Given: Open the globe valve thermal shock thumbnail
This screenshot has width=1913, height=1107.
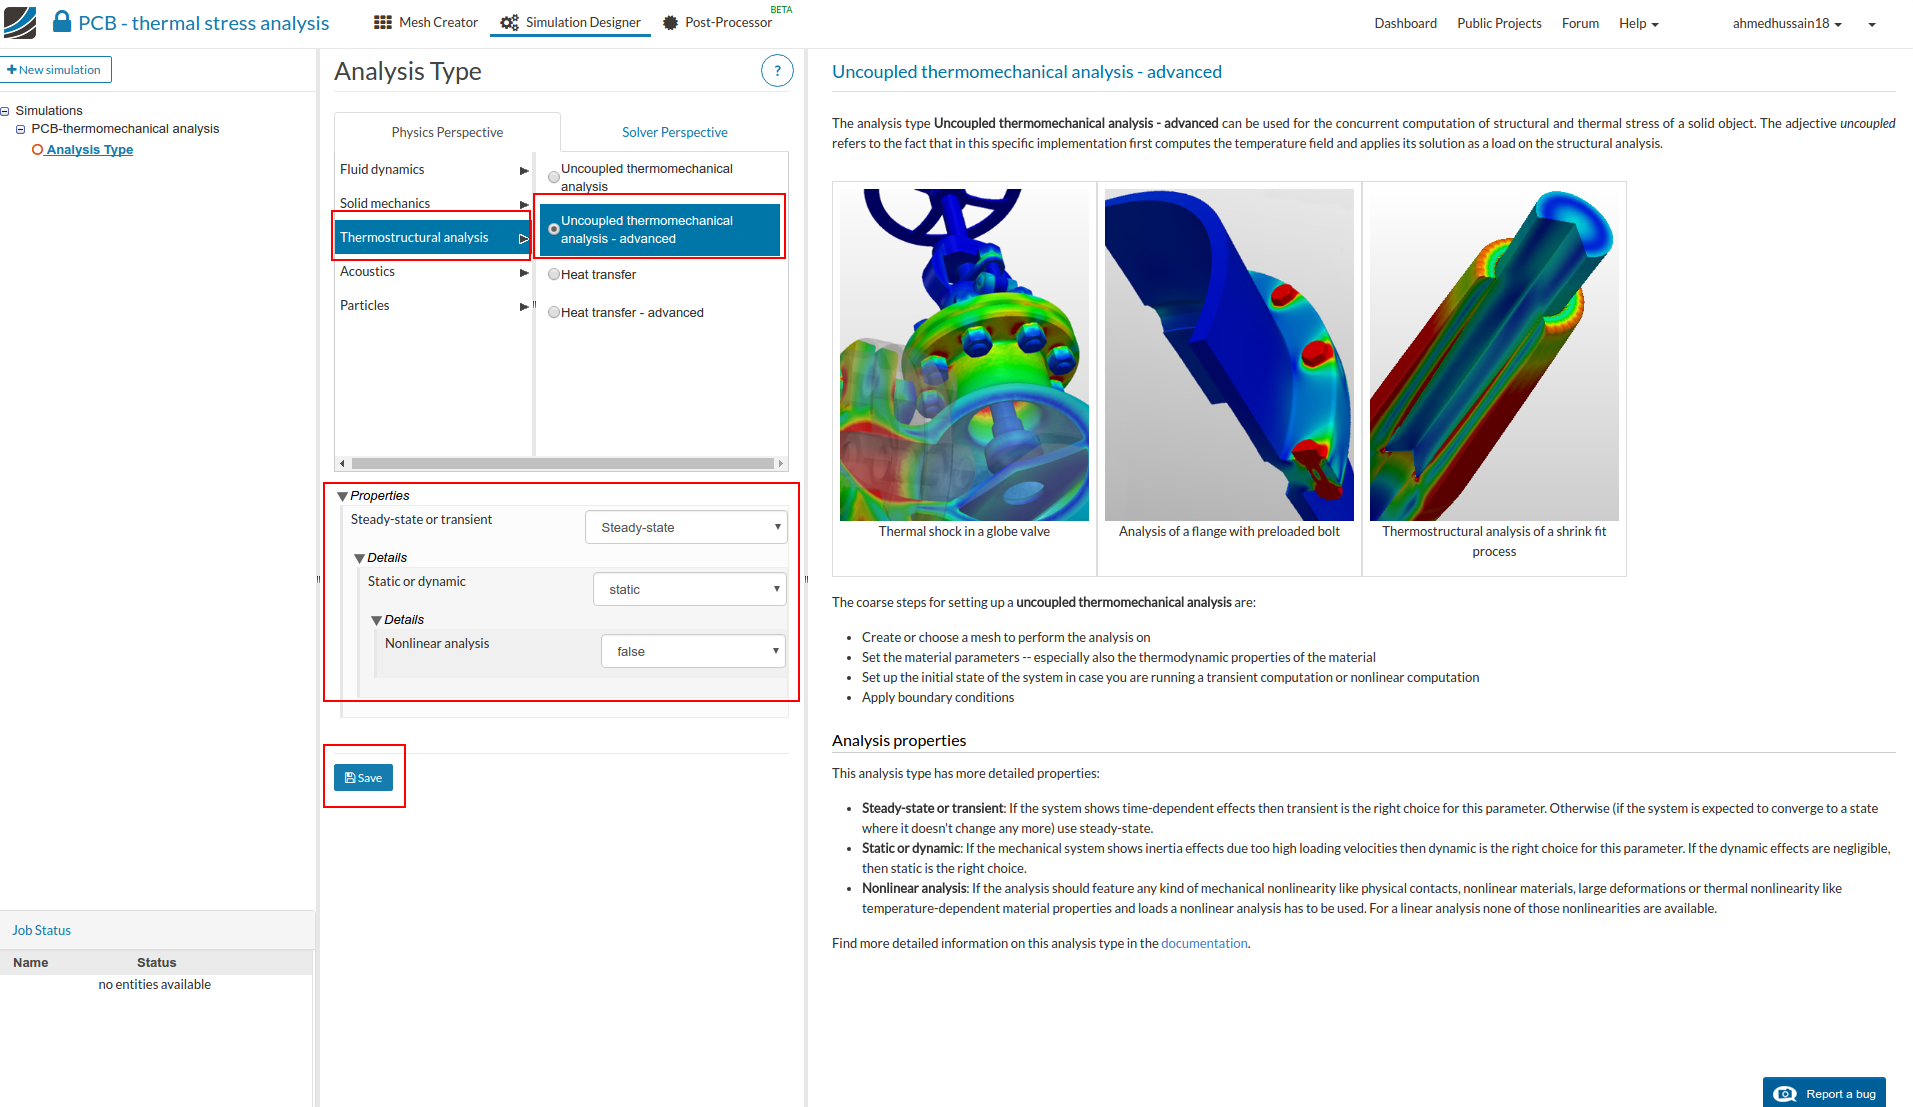Looking at the screenshot, I should coord(964,355).
